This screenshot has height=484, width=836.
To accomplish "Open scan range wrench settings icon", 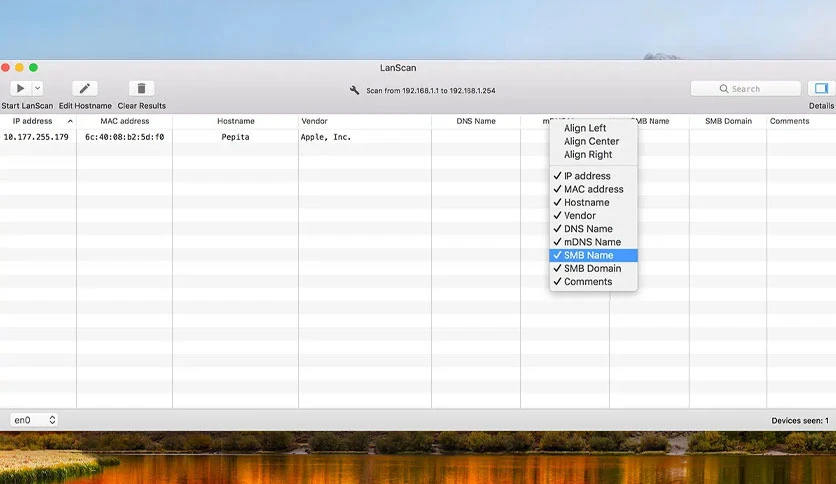I will pos(355,90).
